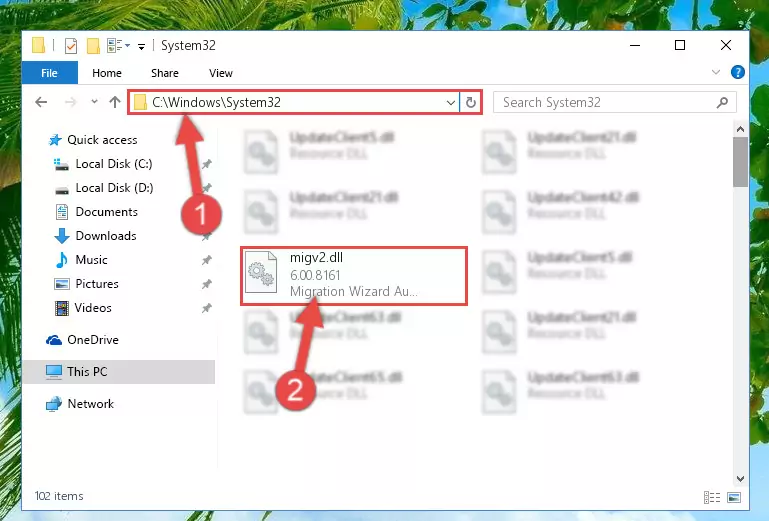Open the recent locations dropdown arrow
This screenshot has height=521, width=769.
click(94, 102)
